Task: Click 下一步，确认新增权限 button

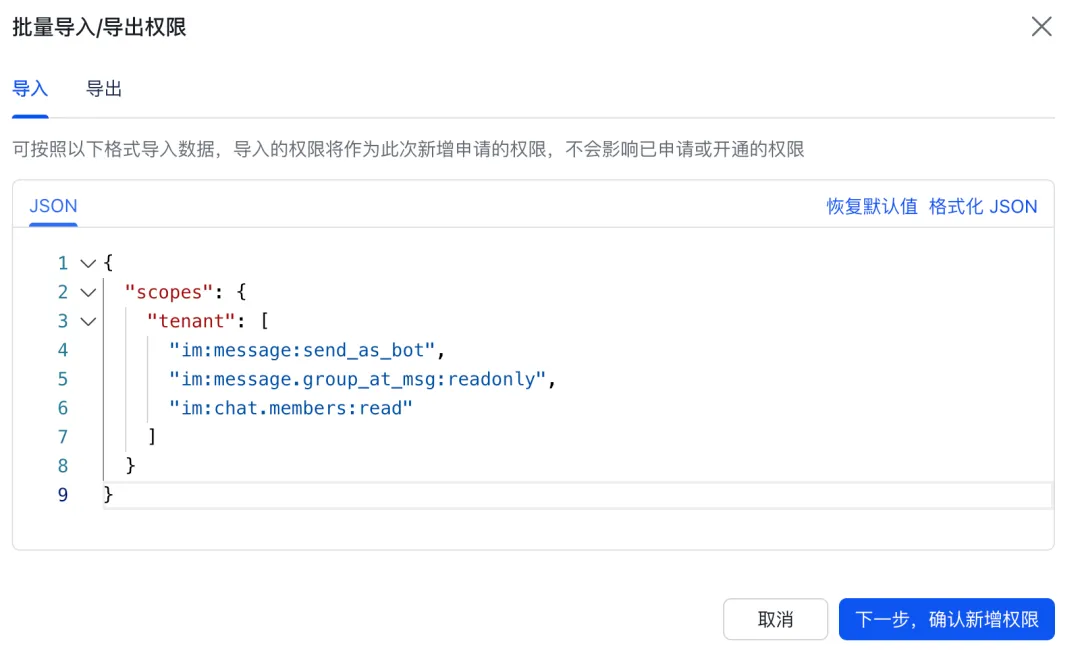Action: tap(946, 619)
